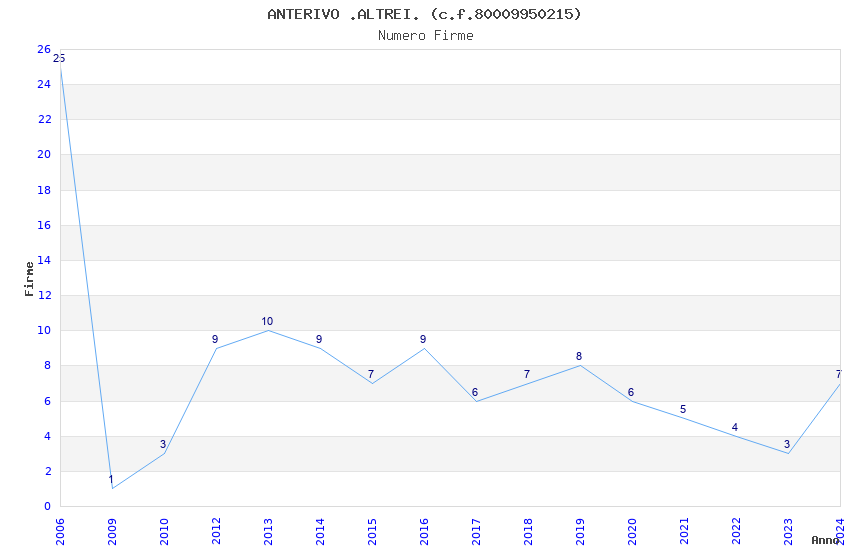The height and width of the screenshot is (550, 850).
Task: Choose the 2020 year label
Action: (x=633, y=532)
